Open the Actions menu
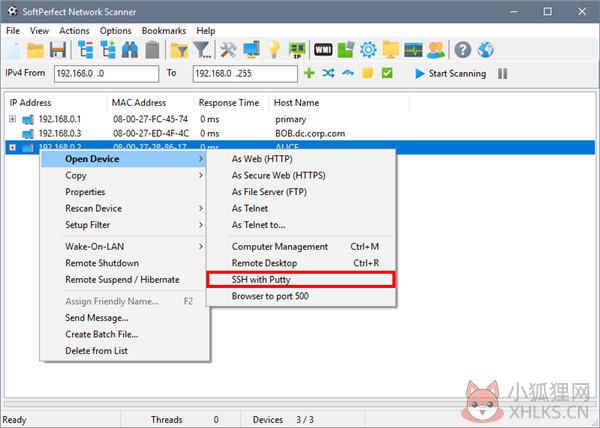 point(74,31)
